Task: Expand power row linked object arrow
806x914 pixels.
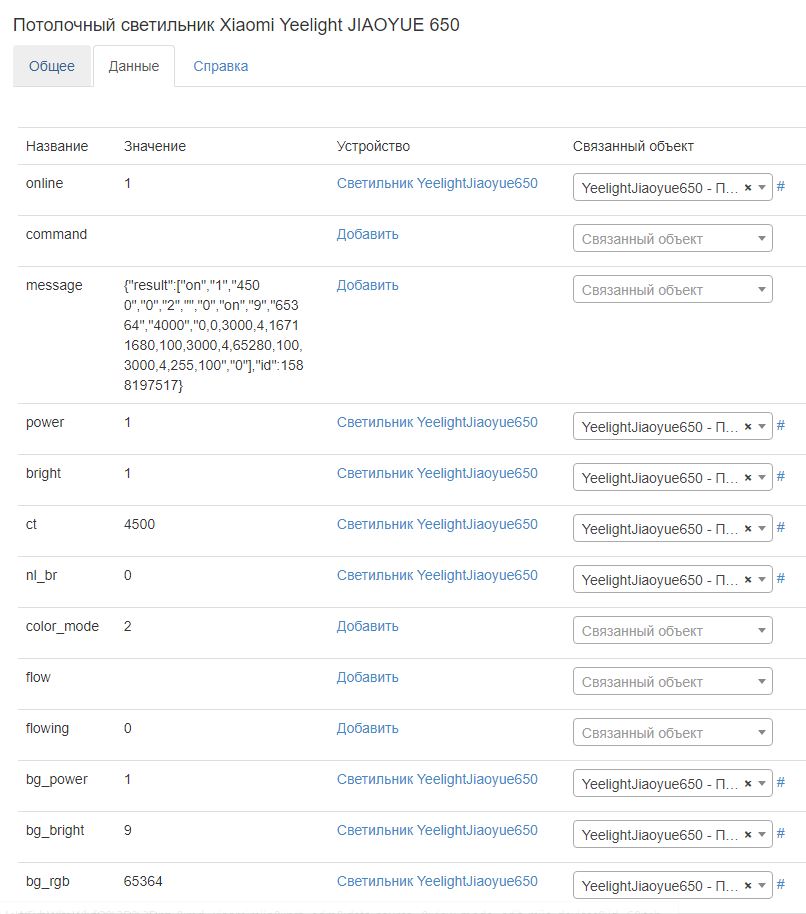Action: tap(762, 427)
